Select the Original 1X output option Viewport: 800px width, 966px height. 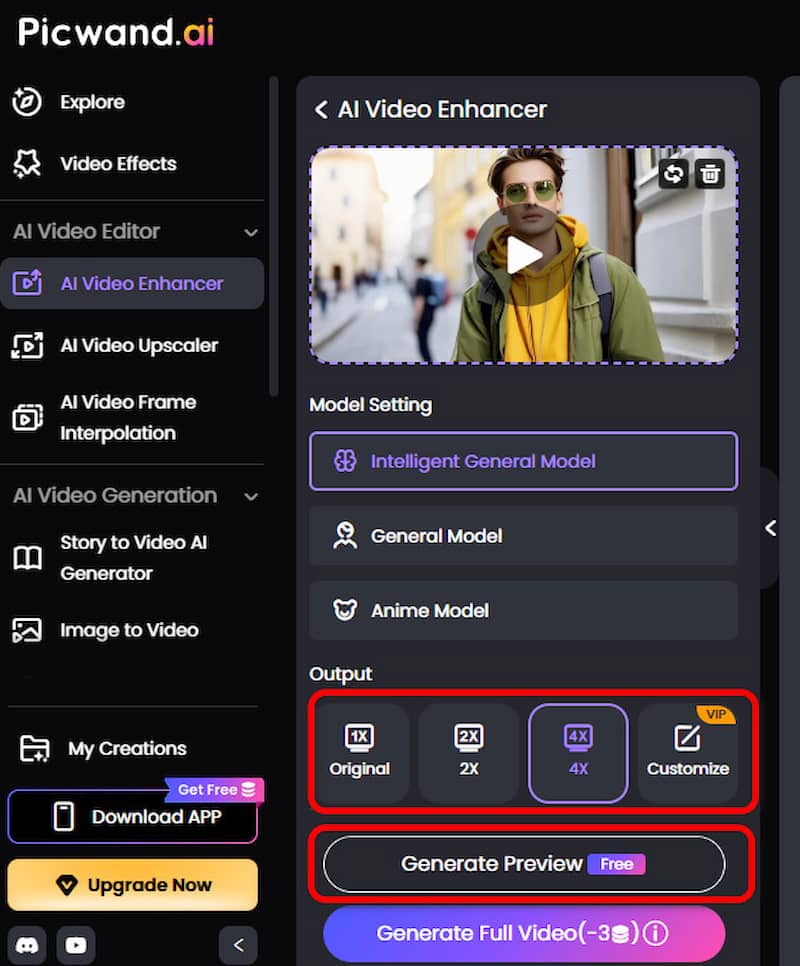pyautogui.click(x=360, y=753)
